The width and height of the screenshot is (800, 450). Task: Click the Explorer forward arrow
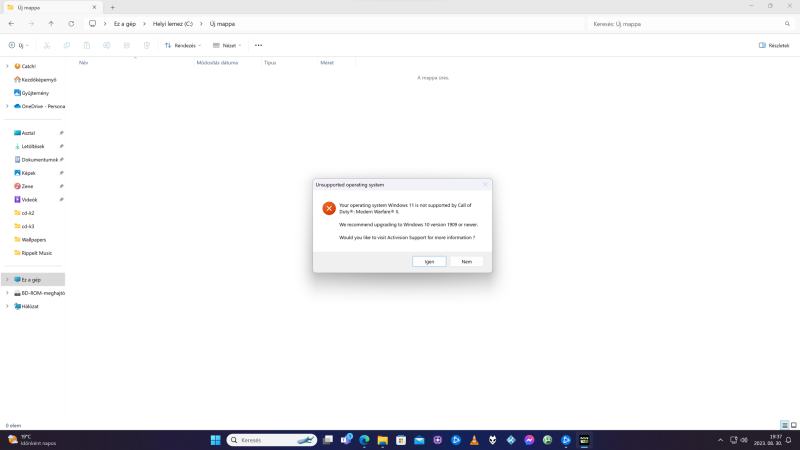[x=31, y=23]
